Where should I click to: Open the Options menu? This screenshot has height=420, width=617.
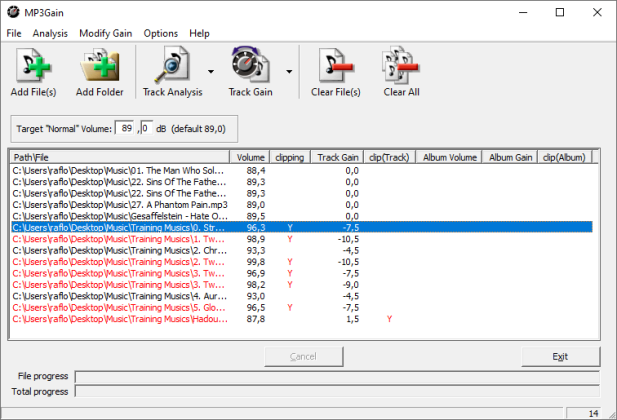[x=161, y=33]
